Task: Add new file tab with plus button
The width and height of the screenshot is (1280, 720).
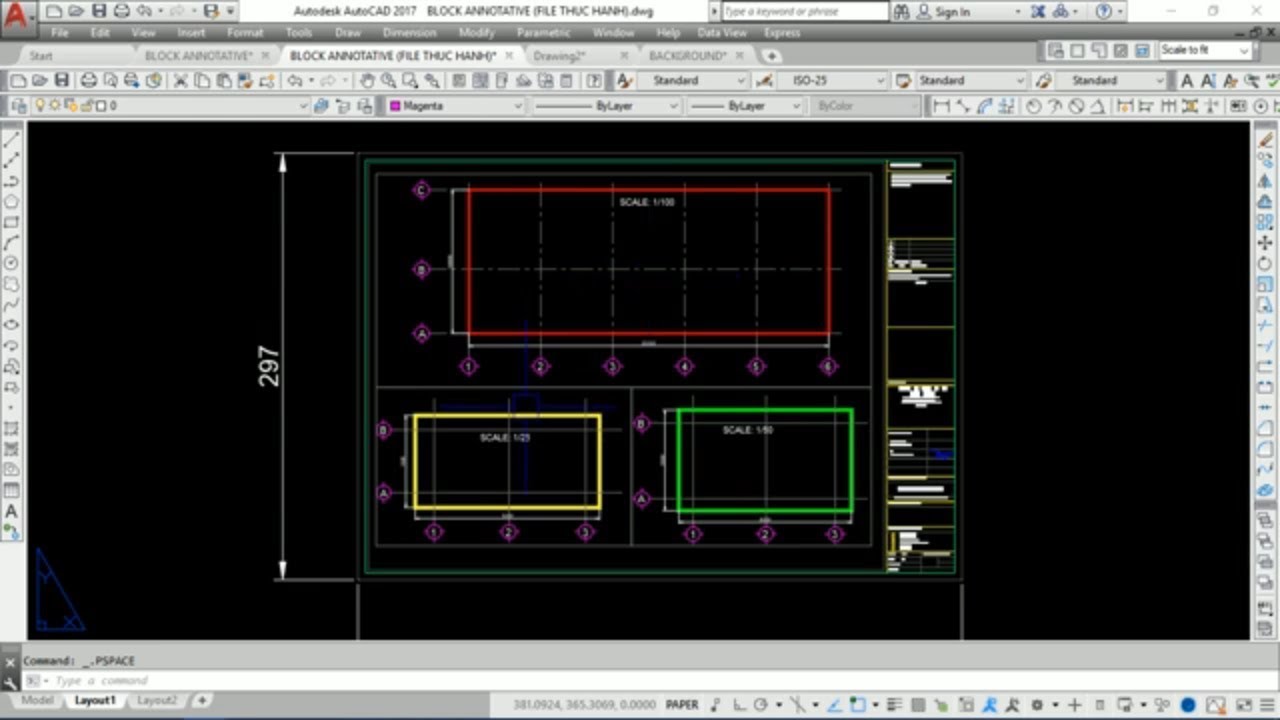Action: 771,55
